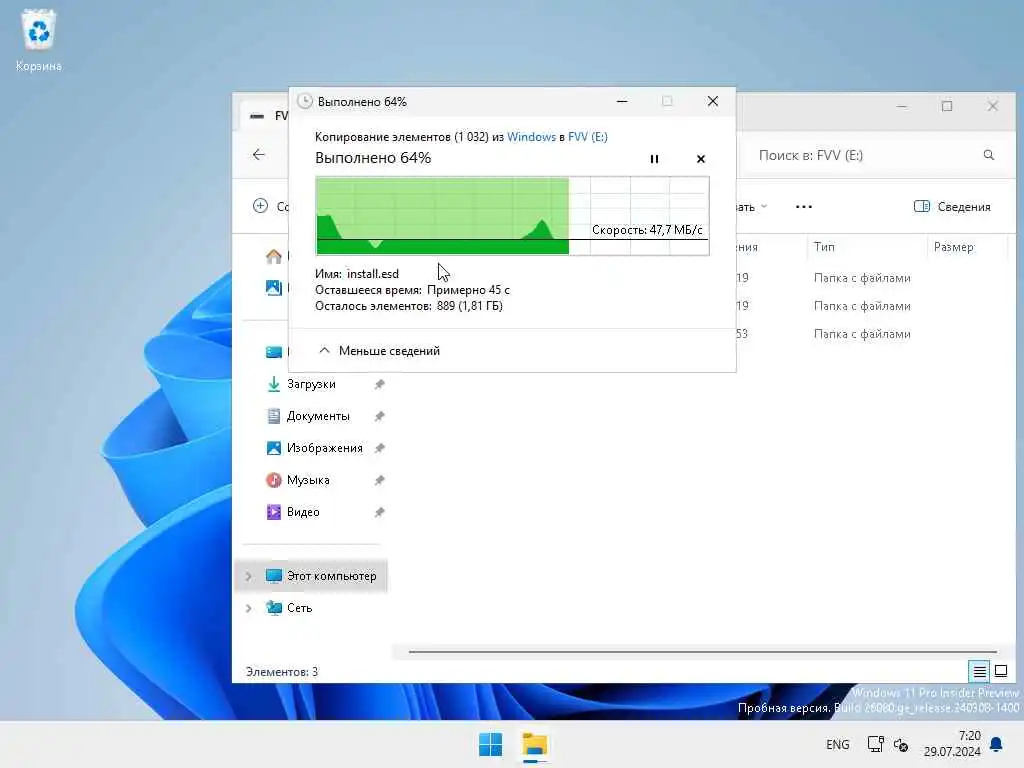This screenshot has width=1024, height=768.
Task: Open the Home icon in navigation pane
Action: click(274, 256)
